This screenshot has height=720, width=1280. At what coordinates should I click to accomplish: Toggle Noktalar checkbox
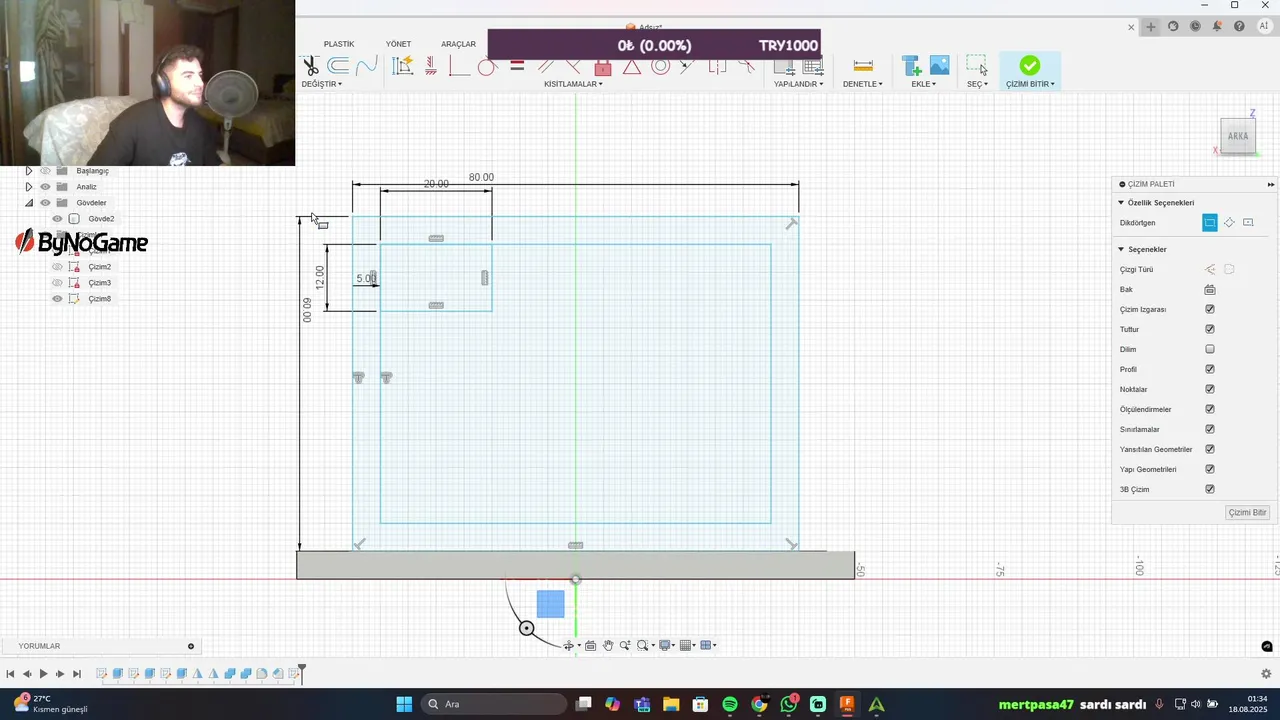pyautogui.click(x=1210, y=389)
